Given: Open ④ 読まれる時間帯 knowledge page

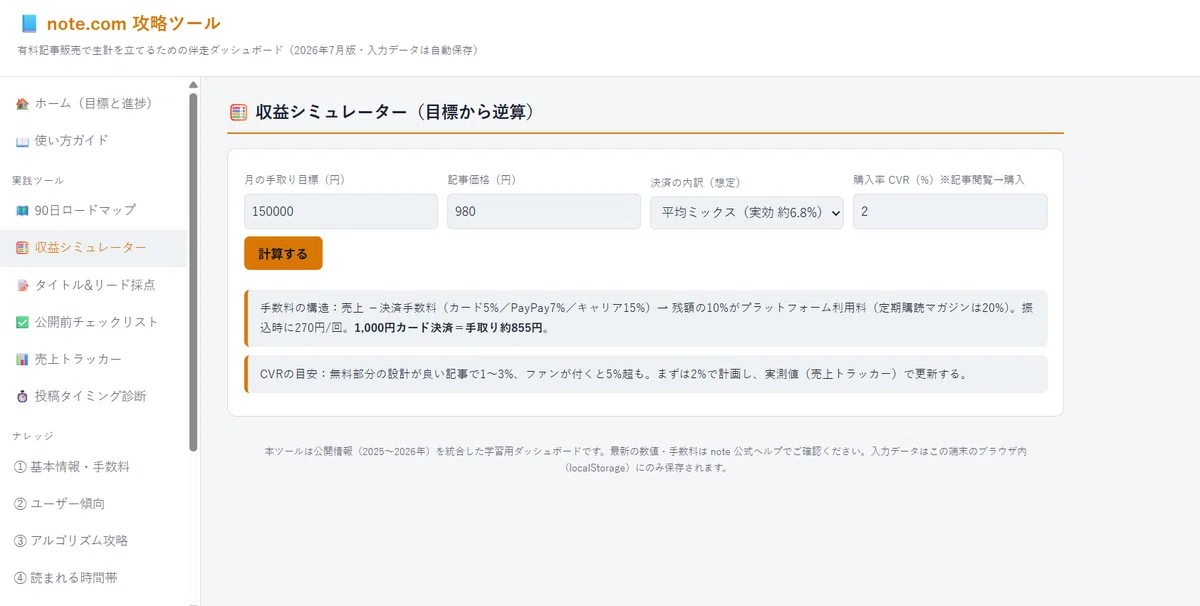Looking at the screenshot, I should (x=93, y=578).
